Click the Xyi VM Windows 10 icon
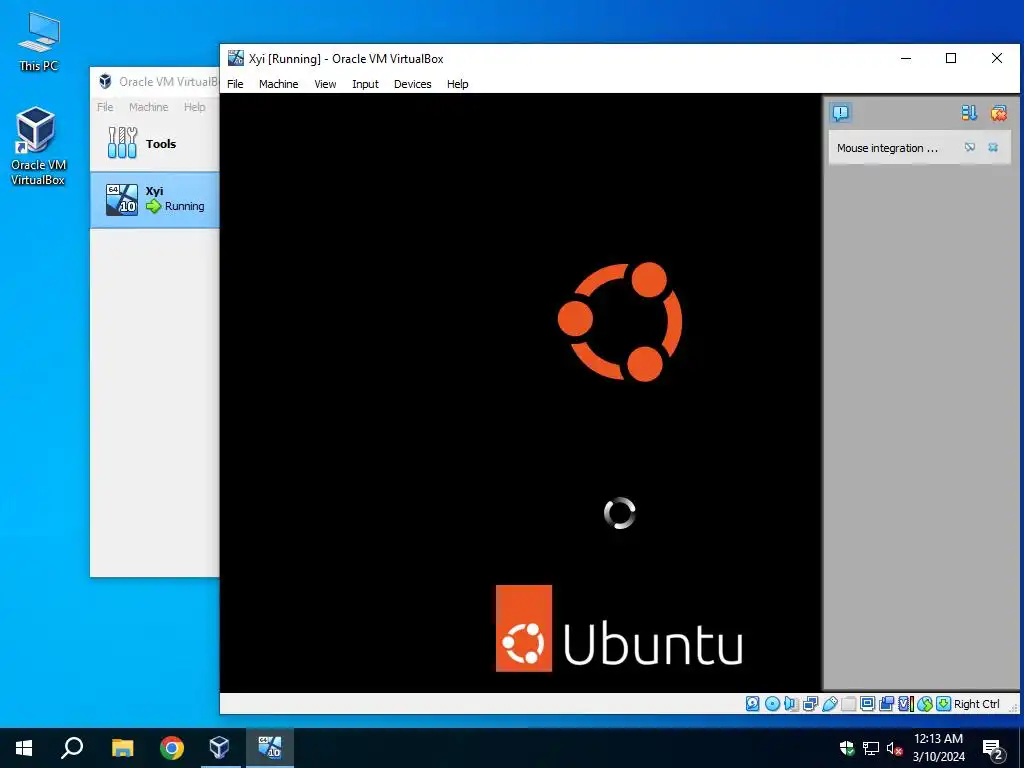The width and height of the screenshot is (1024, 768). tap(122, 199)
